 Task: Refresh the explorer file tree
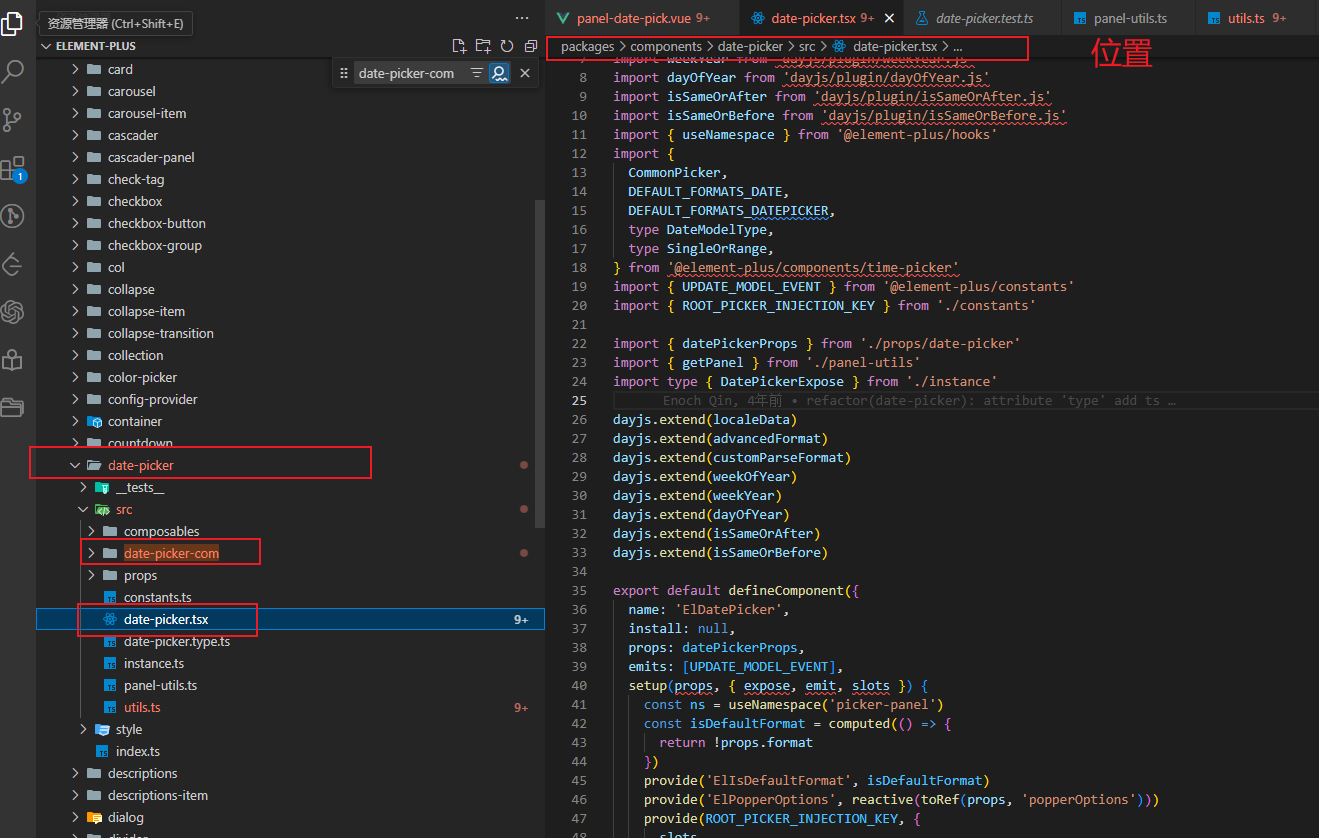tap(507, 46)
